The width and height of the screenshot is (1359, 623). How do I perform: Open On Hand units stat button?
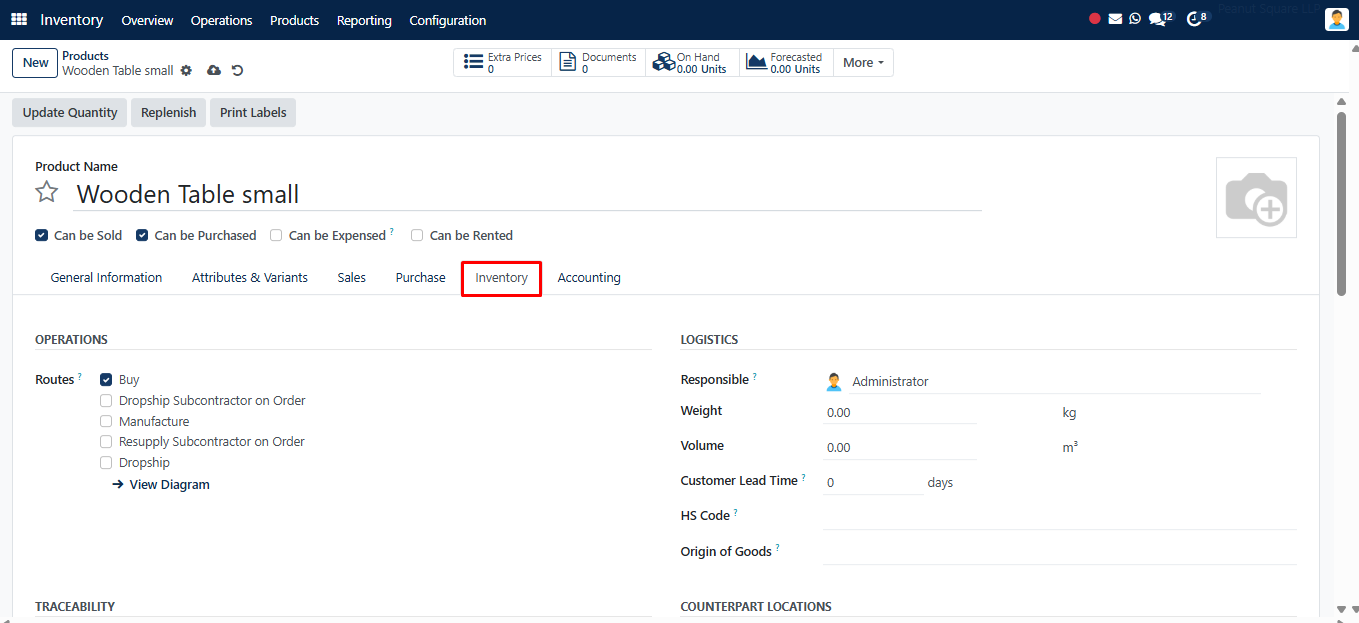tap(692, 63)
